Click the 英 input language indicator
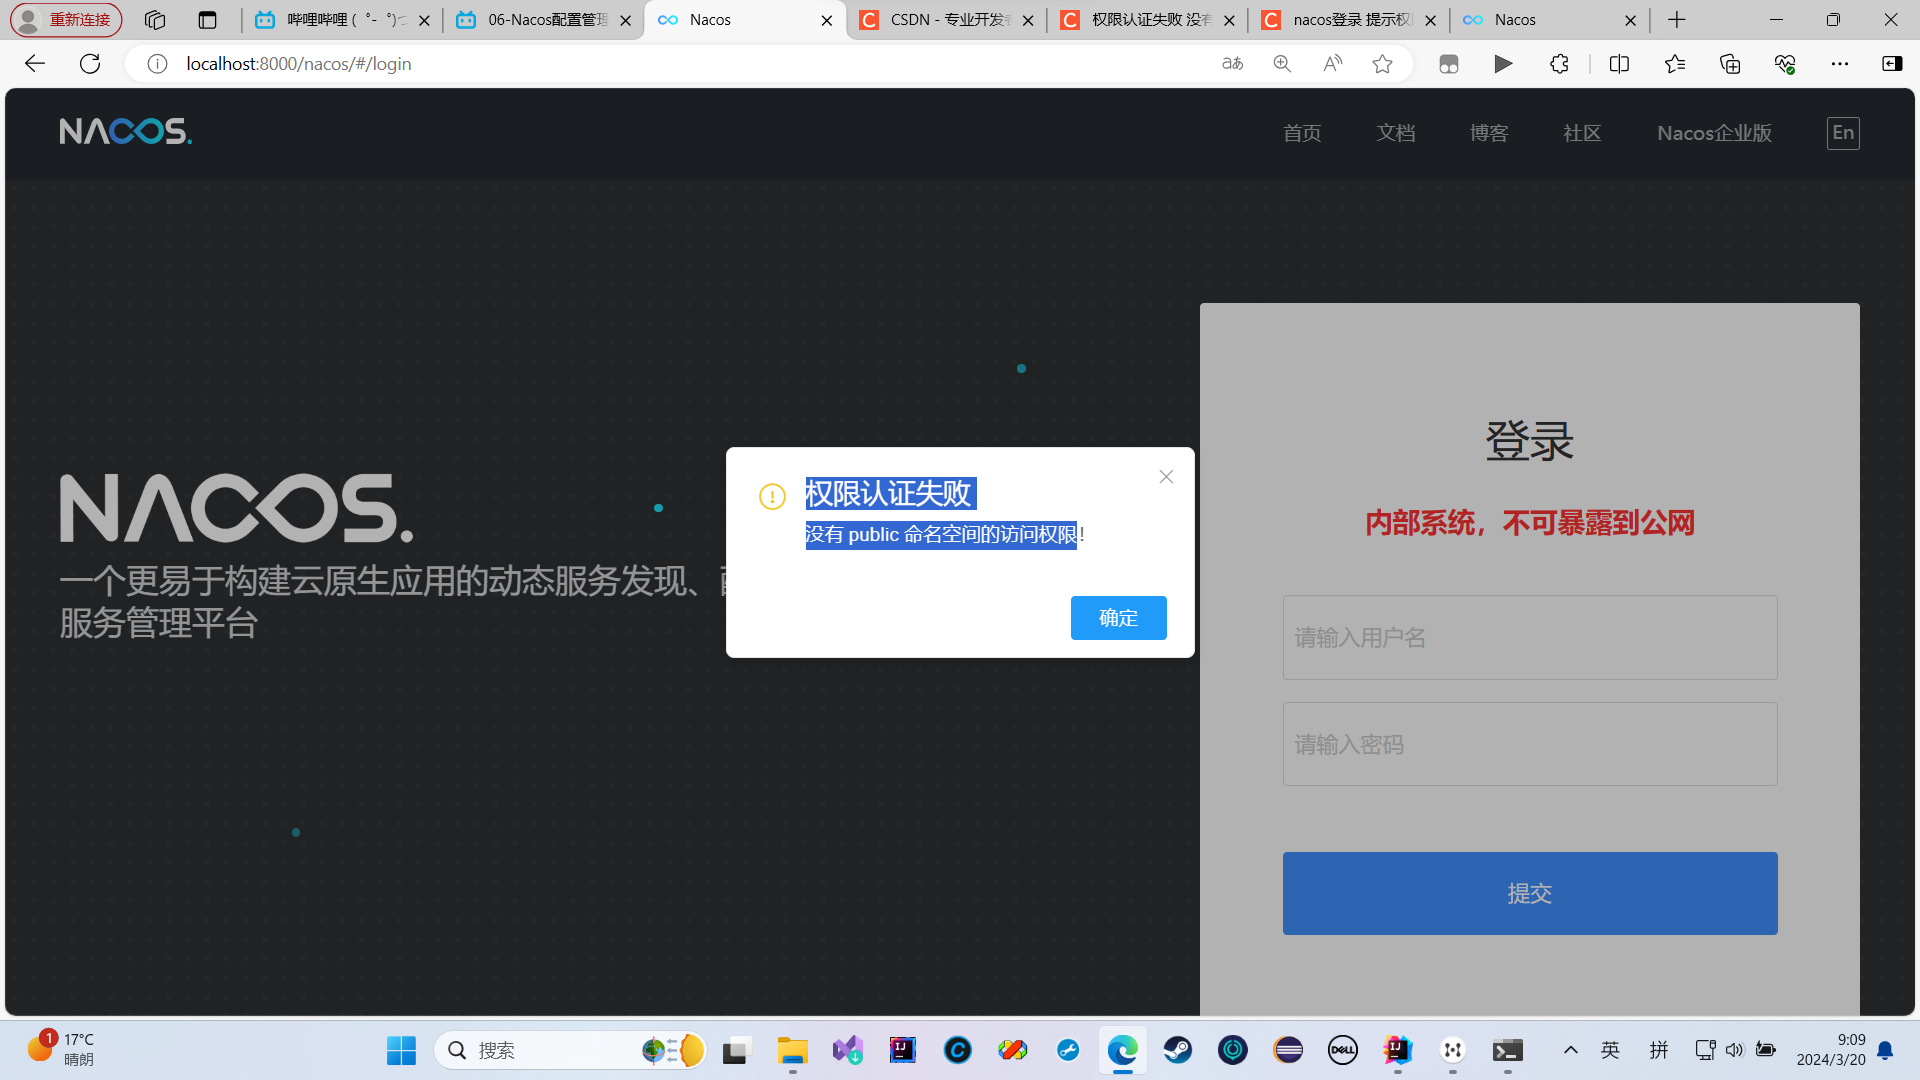The width and height of the screenshot is (1920, 1080). pyautogui.click(x=1610, y=1050)
